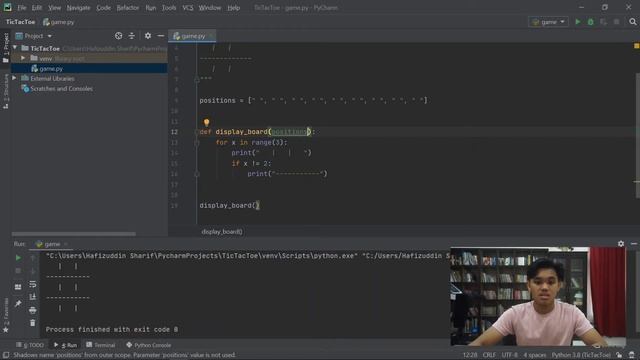Click the greyed-out up arrow in Run console
The height and width of the screenshot is (360, 640).
point(33,258)
